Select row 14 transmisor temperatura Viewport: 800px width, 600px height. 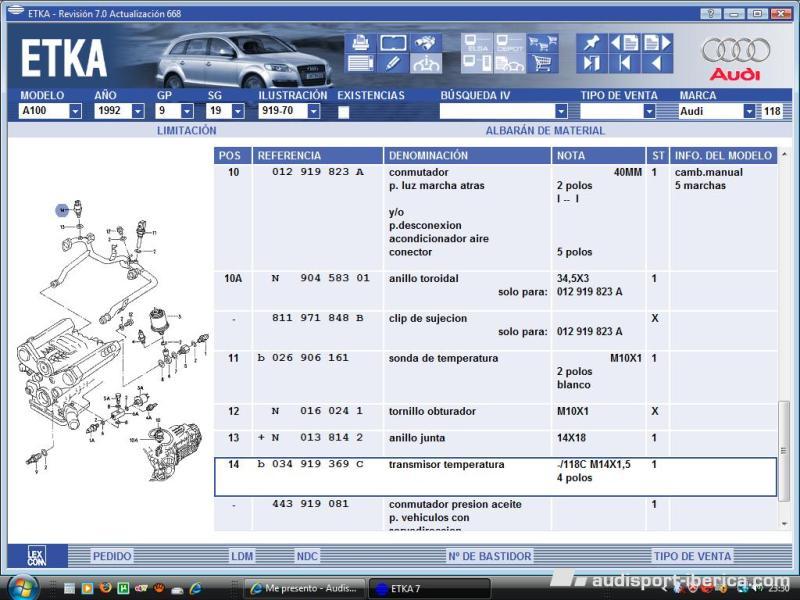tap(495, 477)
